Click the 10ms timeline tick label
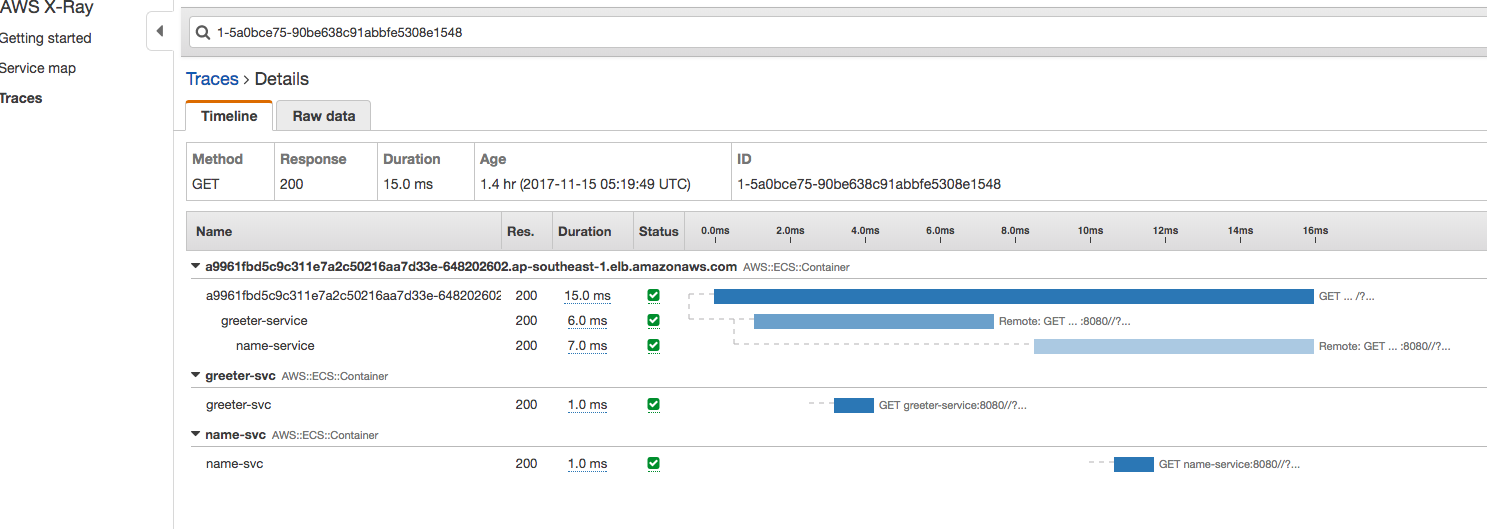This screenshot has height=529, width=1487. [x=1090, y=231]
